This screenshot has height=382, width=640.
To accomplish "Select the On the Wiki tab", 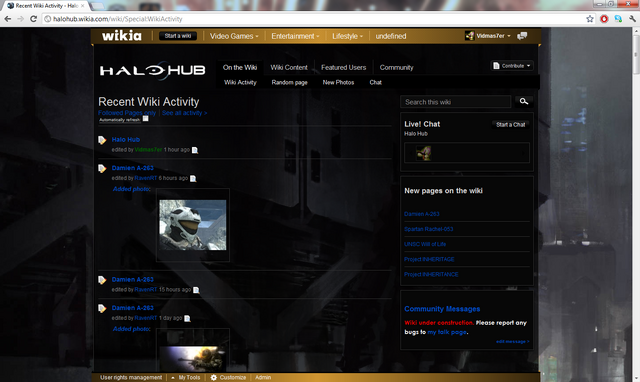I will pyautogui.click(x=240, y=67).
